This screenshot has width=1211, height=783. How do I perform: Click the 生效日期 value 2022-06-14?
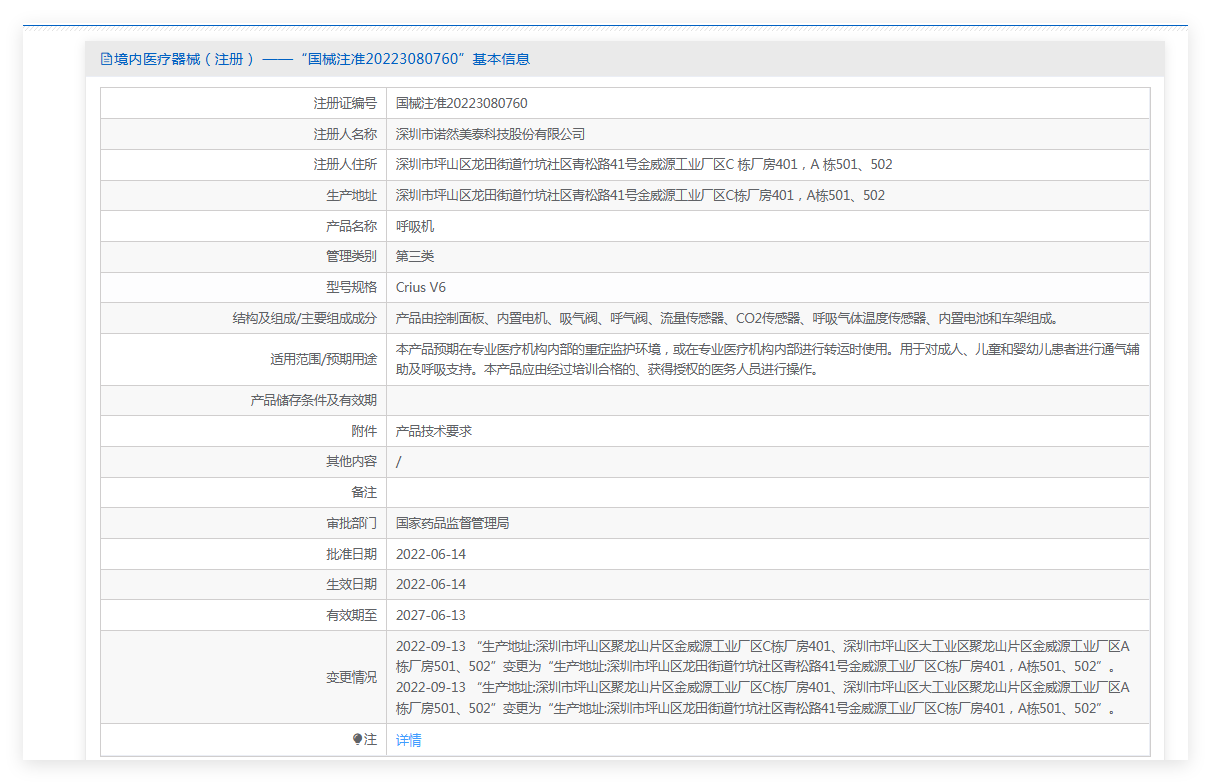click(x=431, y=584)
